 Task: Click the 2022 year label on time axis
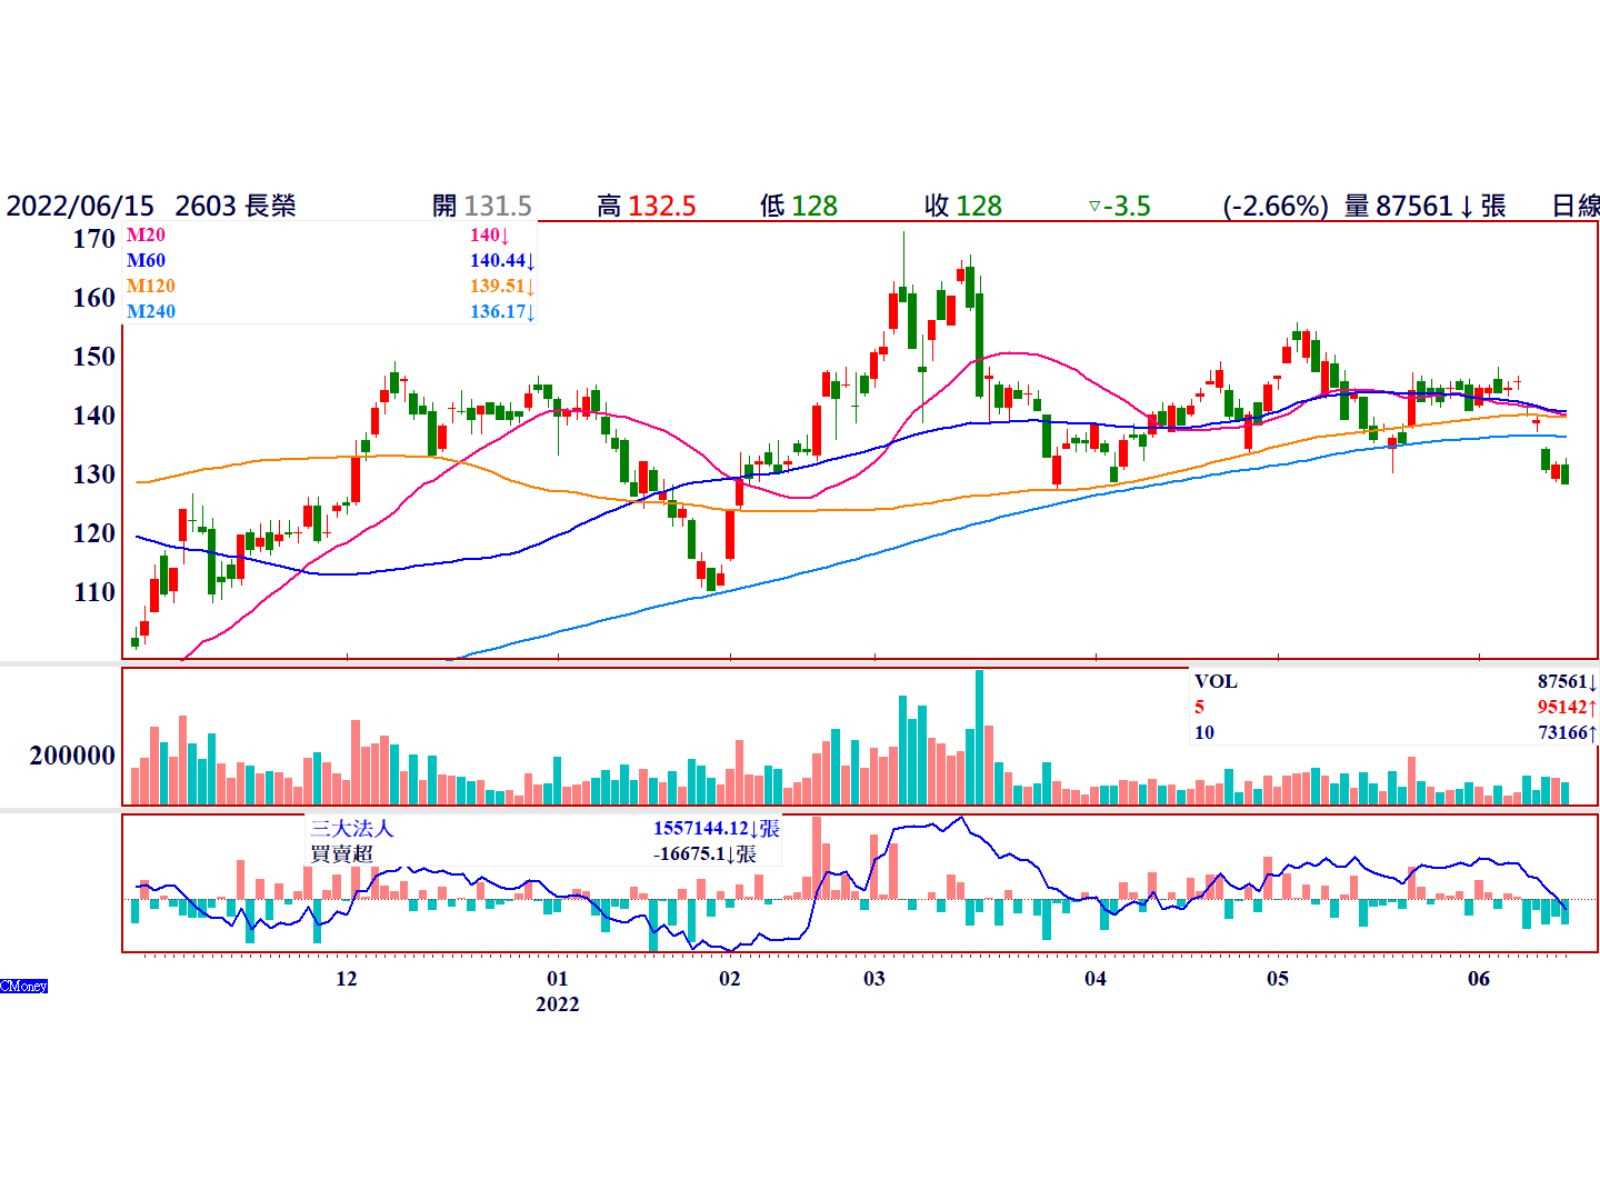tap(557, 1004)
